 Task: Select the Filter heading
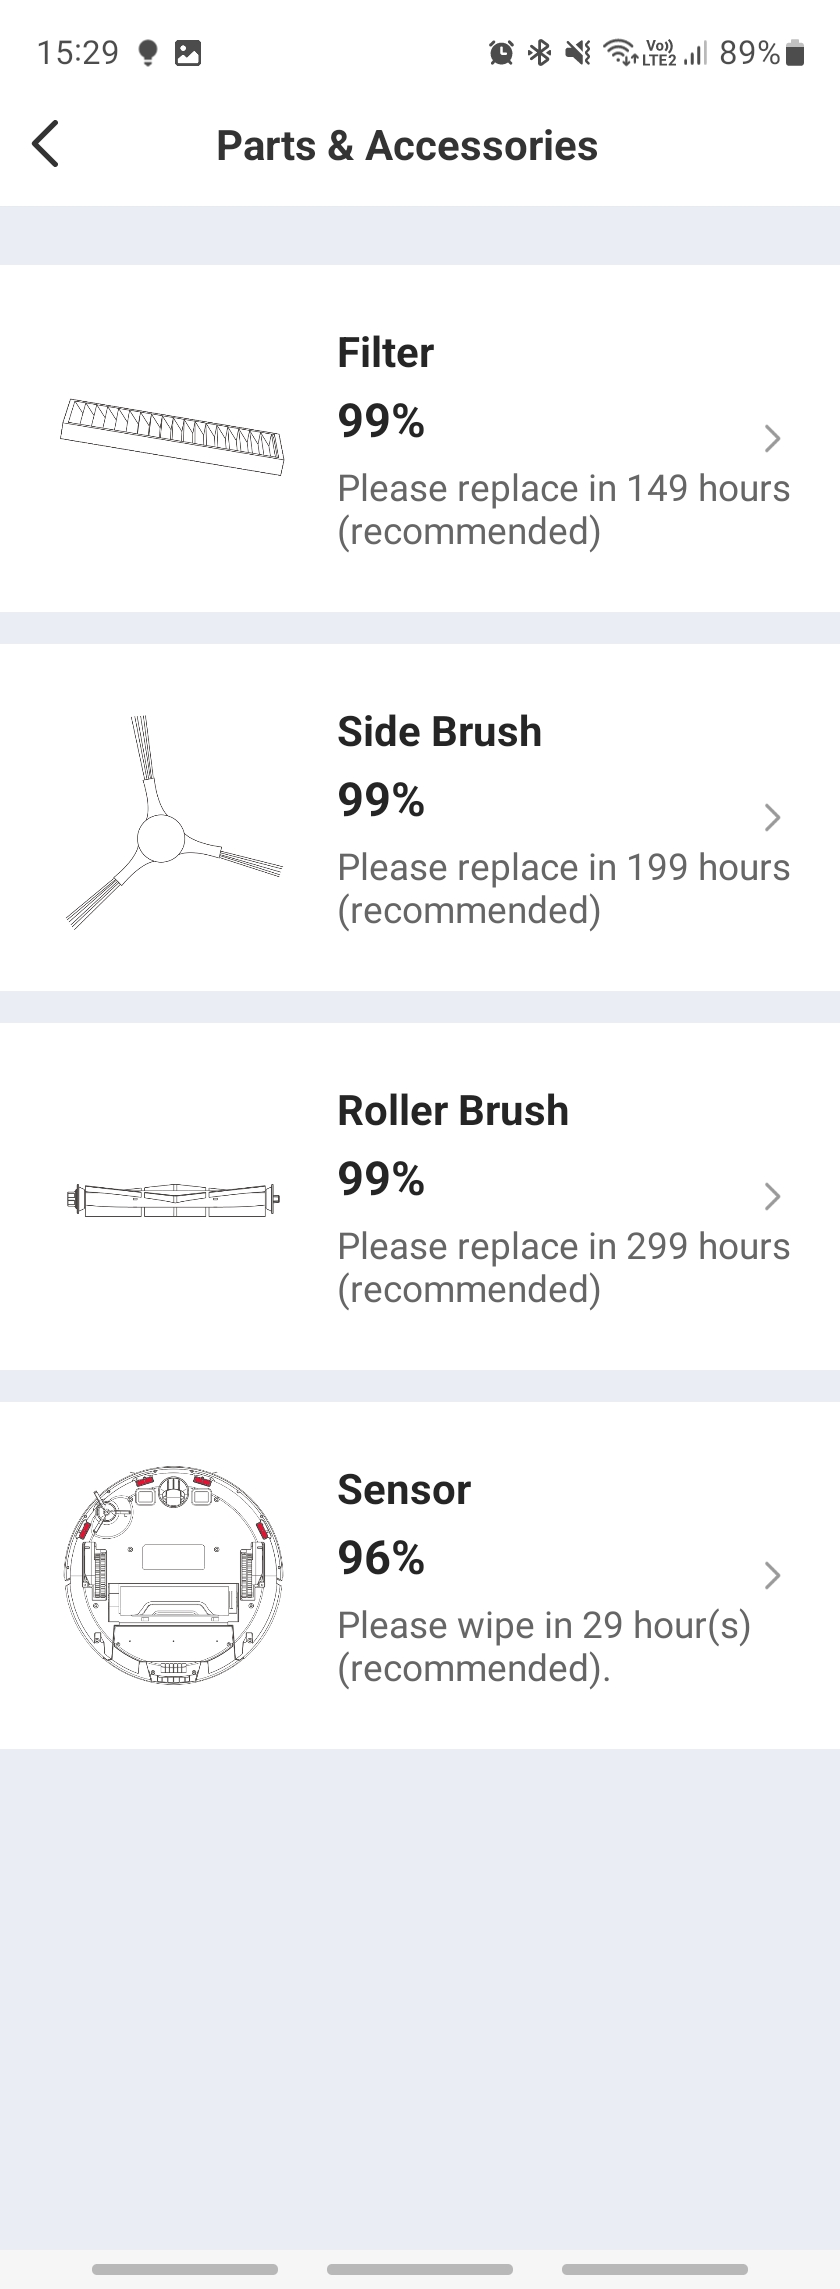(x=386, y=353)
